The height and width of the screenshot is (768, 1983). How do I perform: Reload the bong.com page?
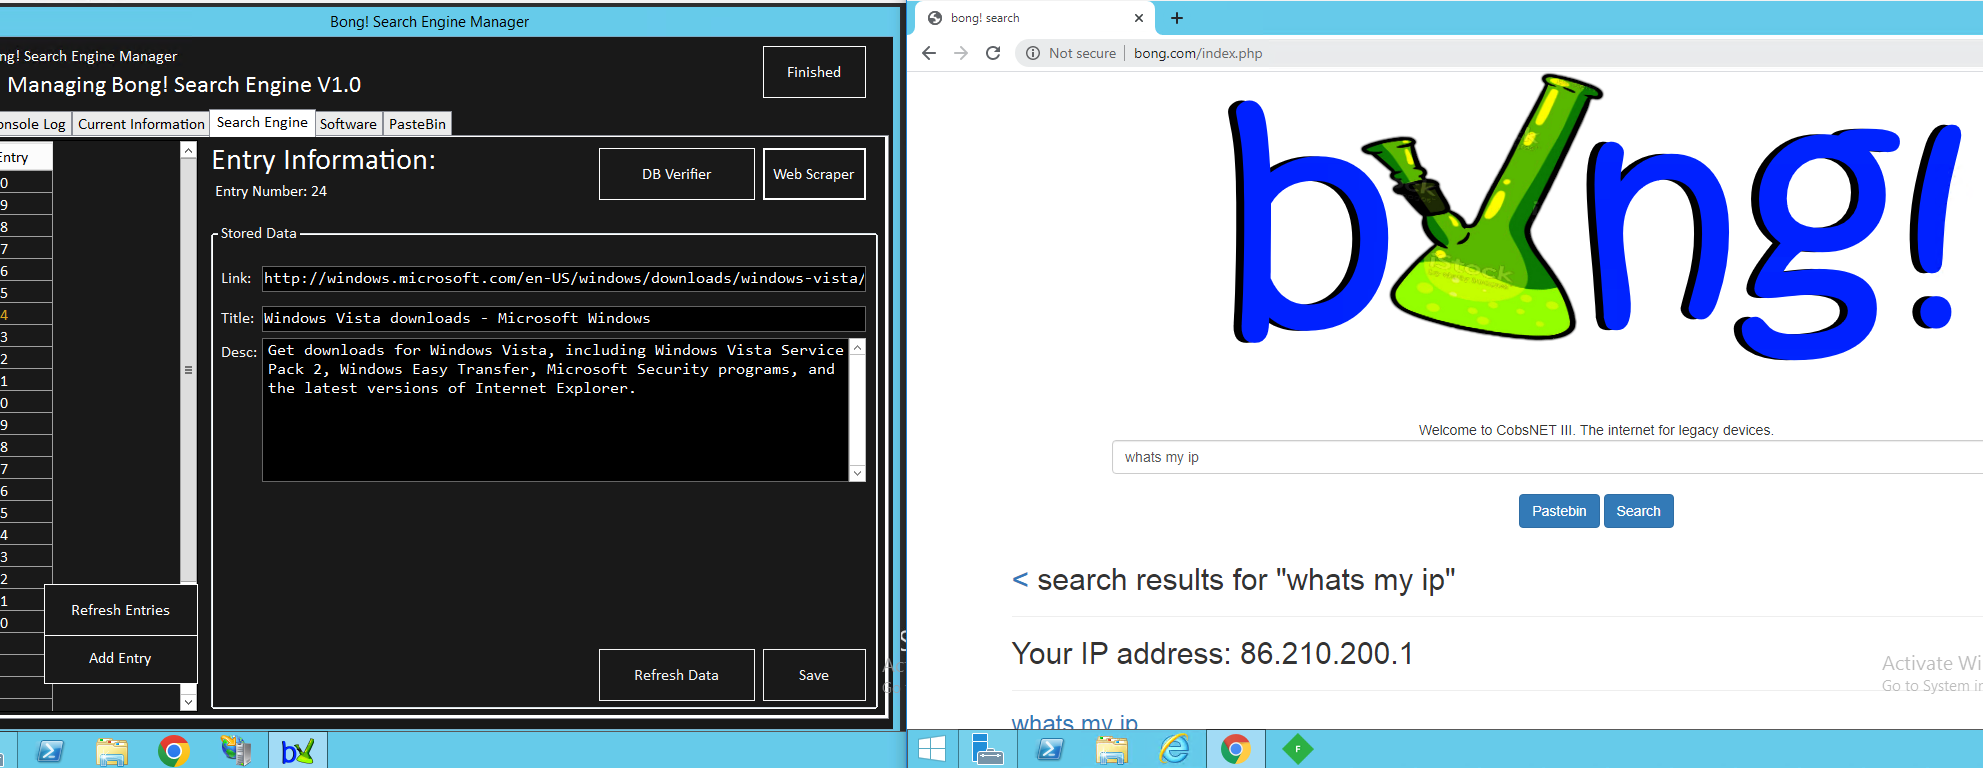(x=993, y=53)
